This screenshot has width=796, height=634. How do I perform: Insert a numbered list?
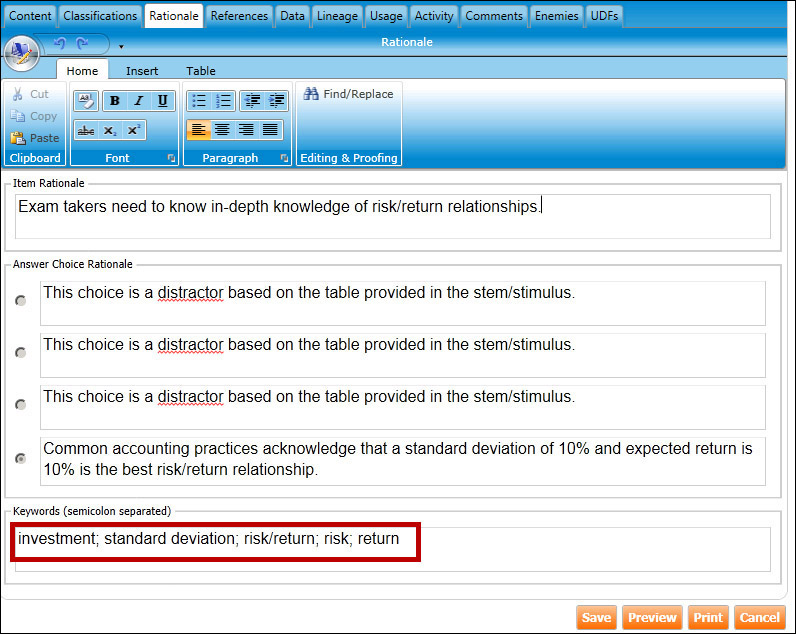223,101
